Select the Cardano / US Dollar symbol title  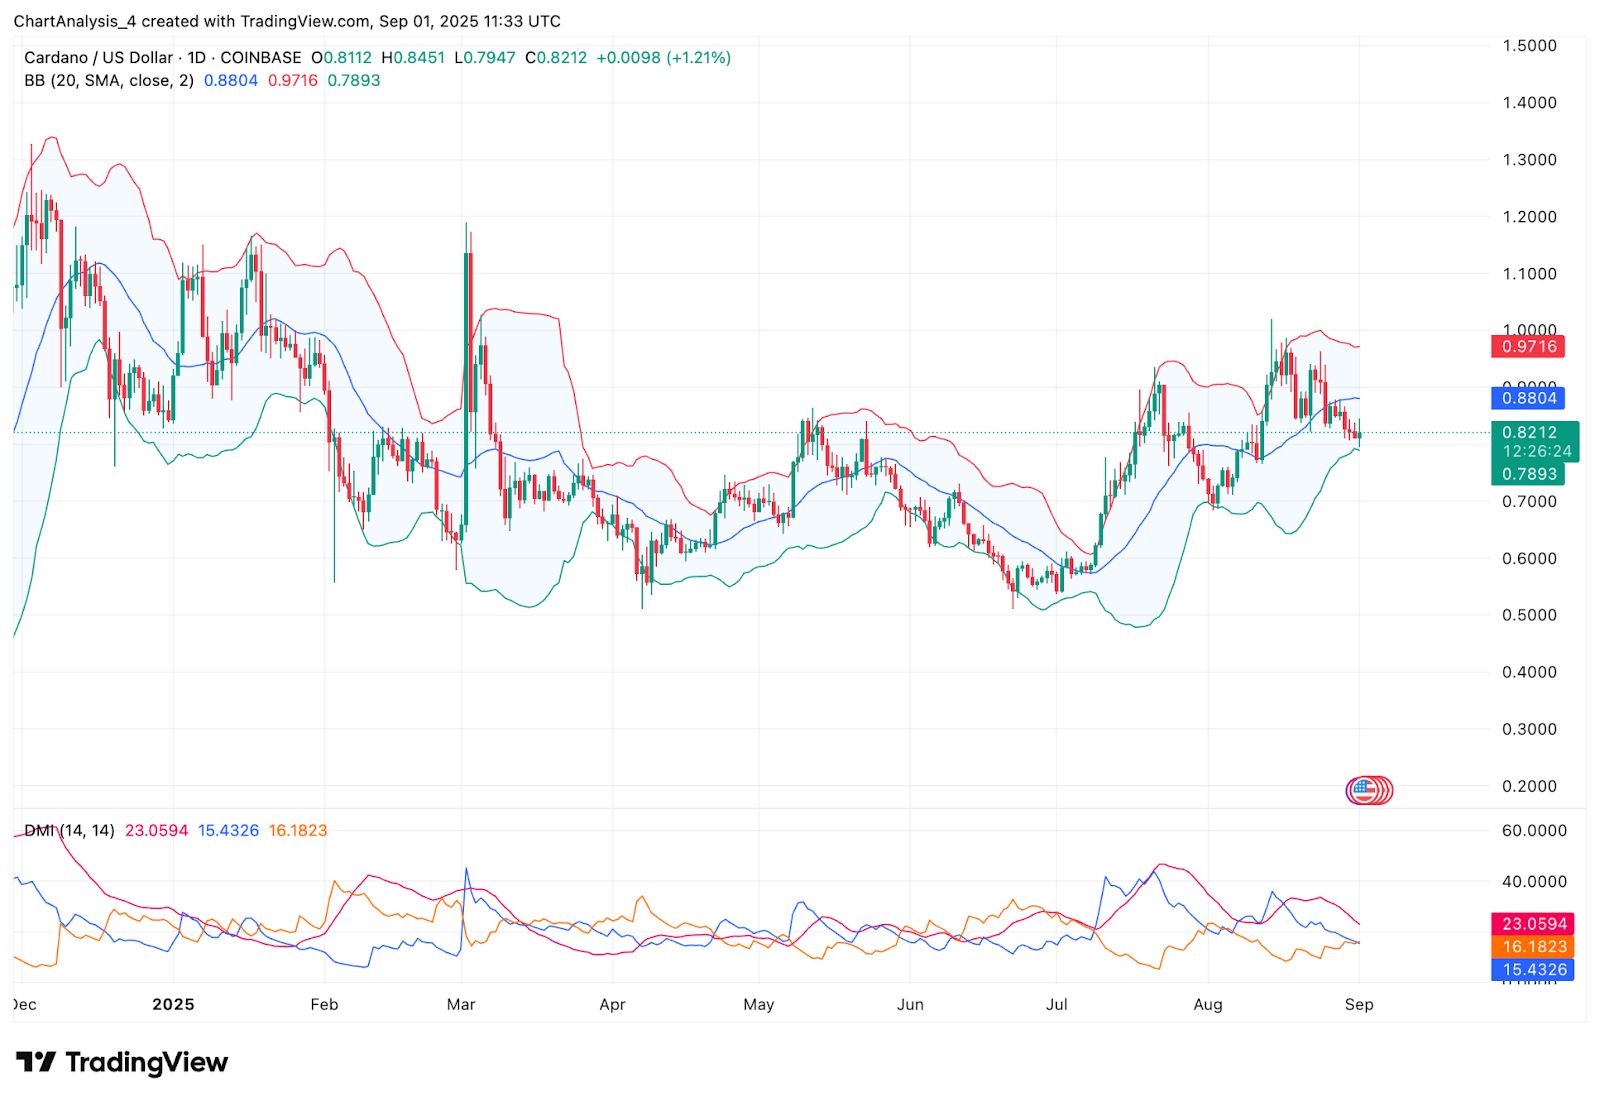pos(98,58)
